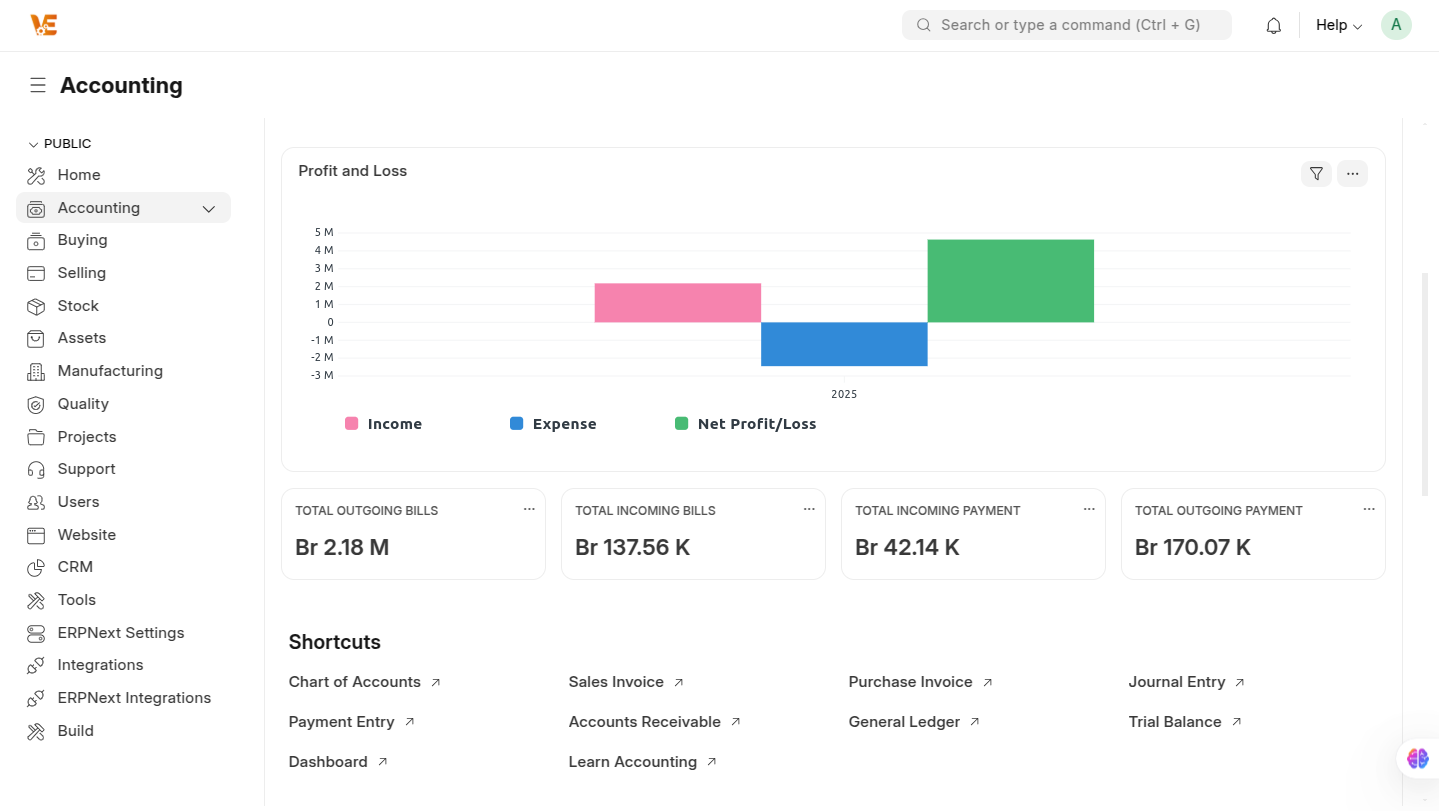Click the Build sidebar icon
This screenshot has height=811, width=1439.
[37, 732]
